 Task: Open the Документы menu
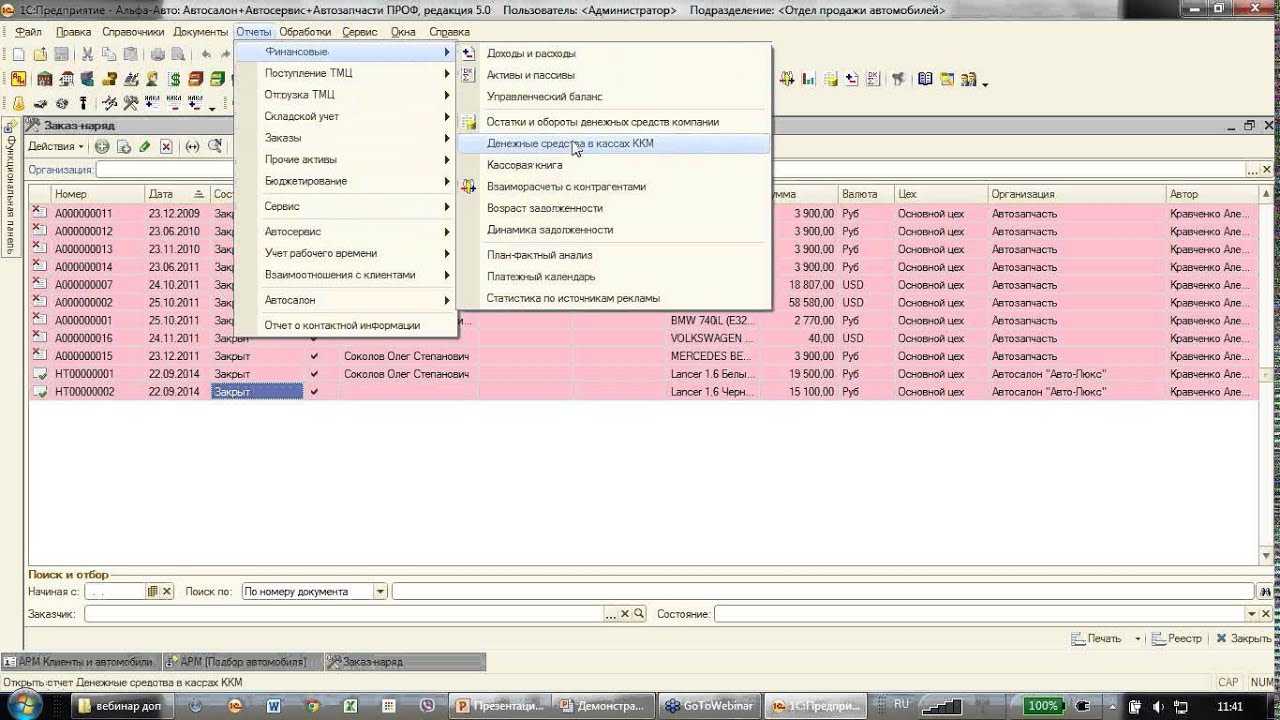coord(201,32)
